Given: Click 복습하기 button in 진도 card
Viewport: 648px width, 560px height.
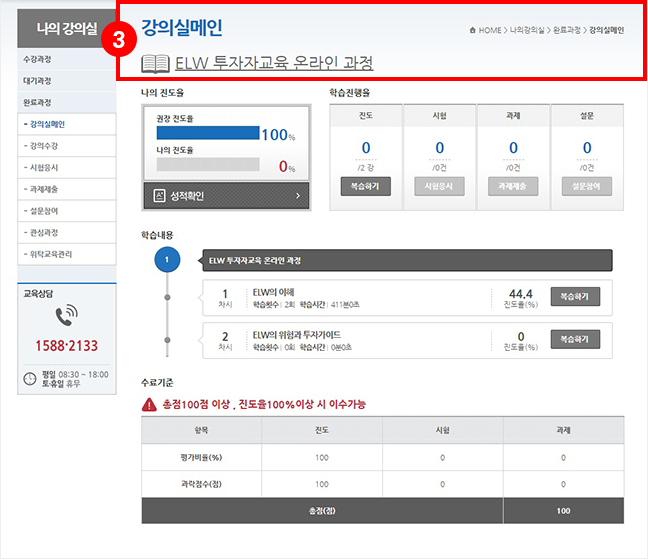Looking at the screenshot, I should coord(366,186).
